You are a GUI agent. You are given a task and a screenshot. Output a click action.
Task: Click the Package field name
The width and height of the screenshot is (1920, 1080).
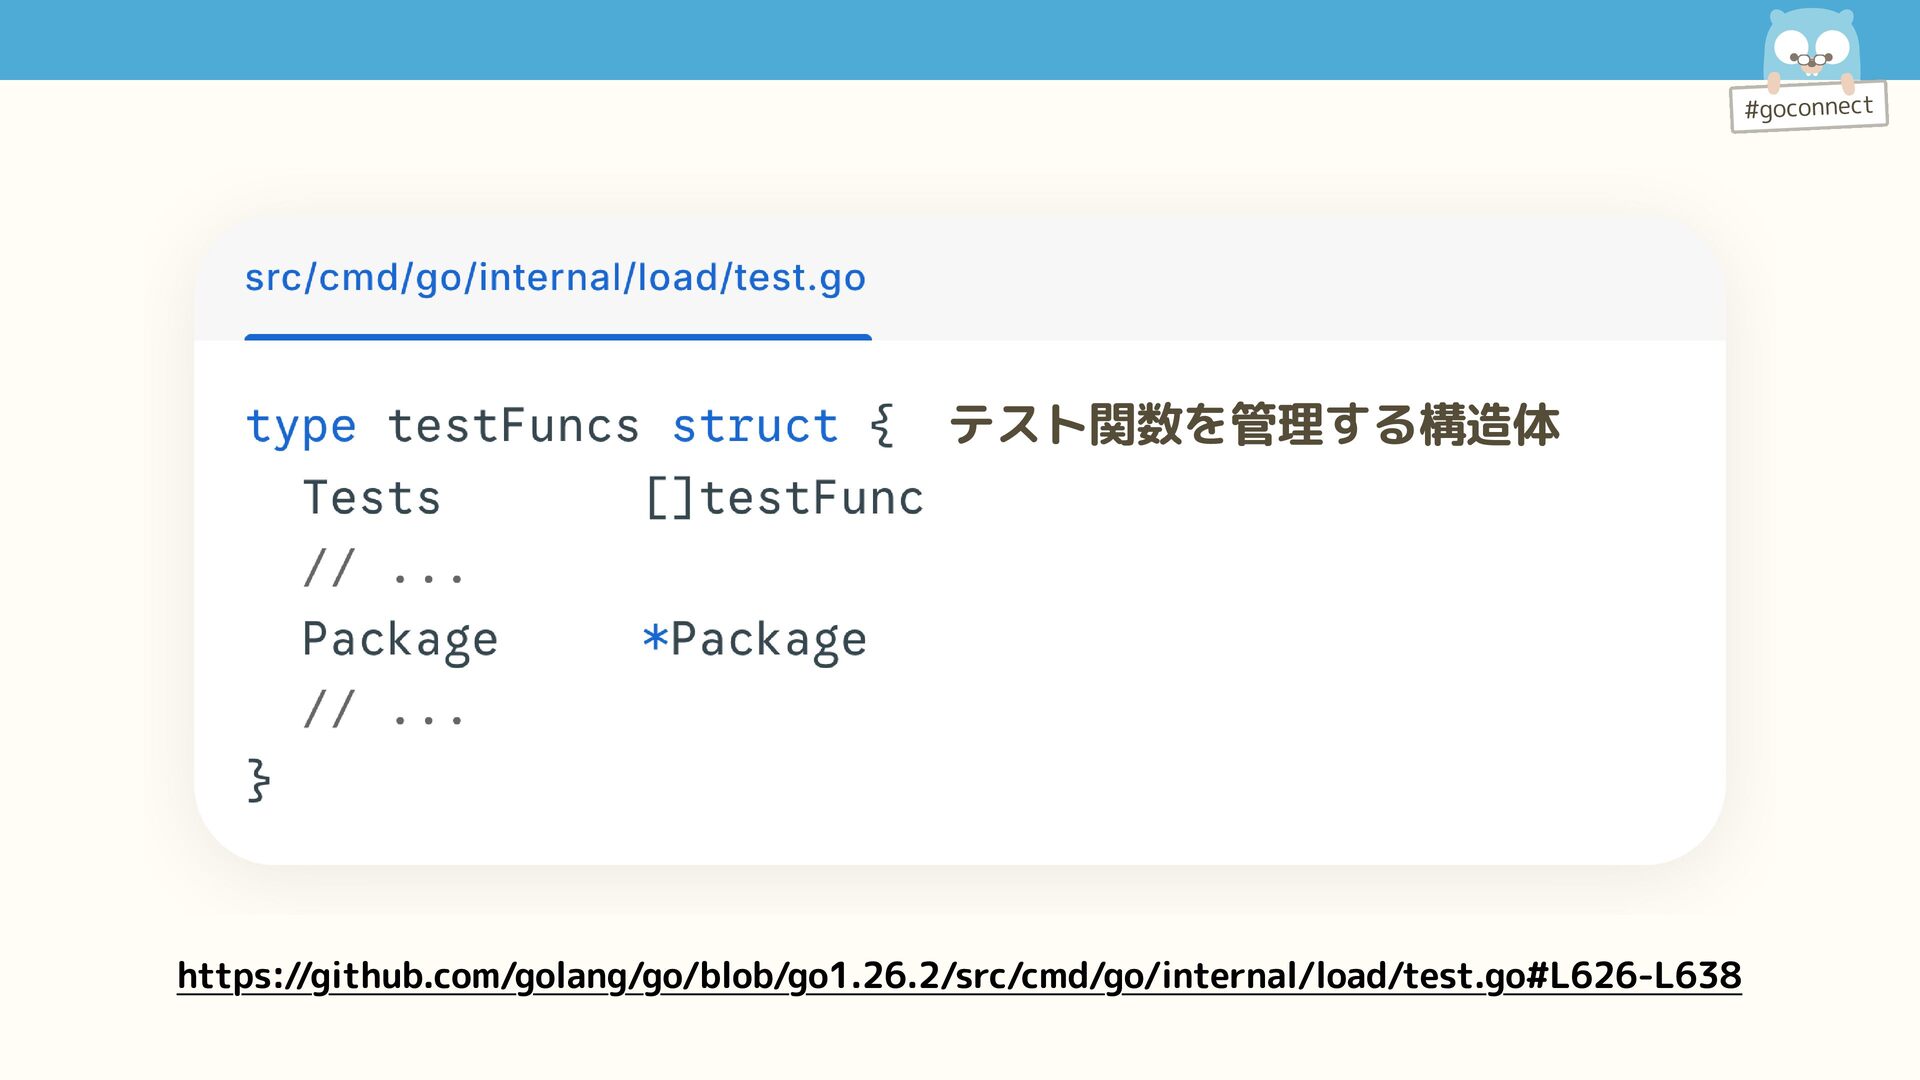click(x=400, y=640)
